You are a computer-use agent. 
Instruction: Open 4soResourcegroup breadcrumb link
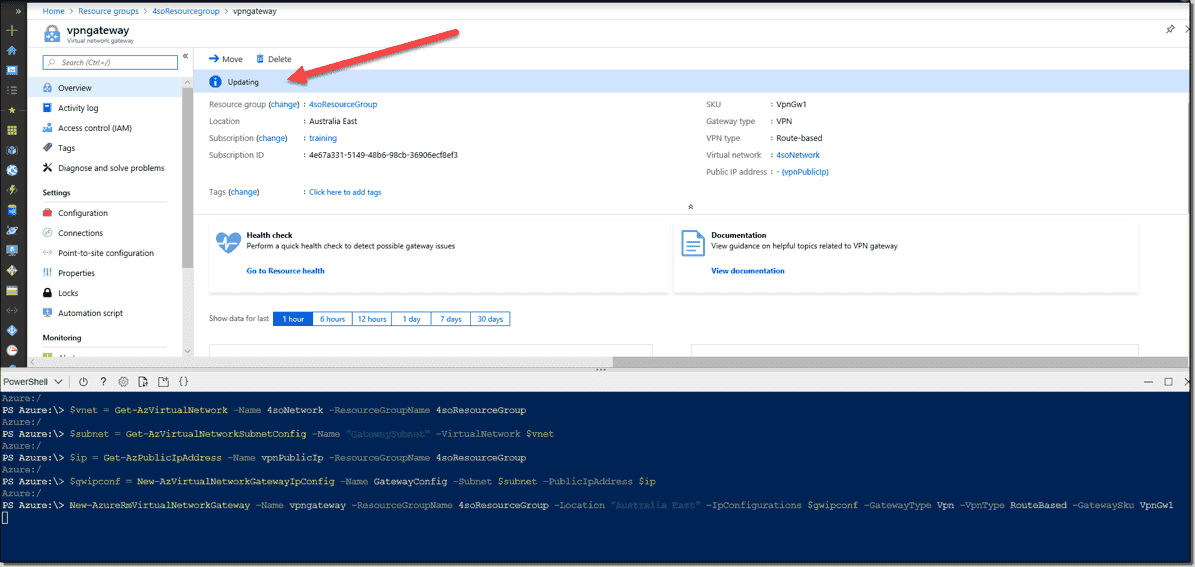pos(186,11)
